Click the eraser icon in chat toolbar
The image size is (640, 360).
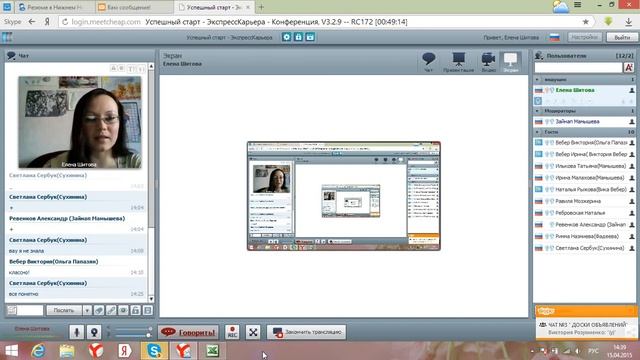[x=99, y=310]
